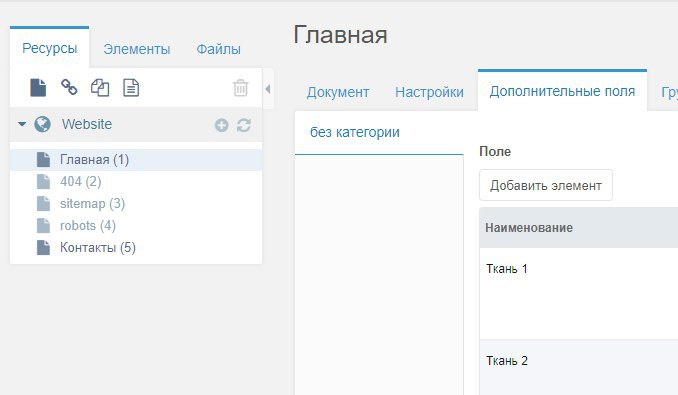Refresh the Website resource tree

[x=244, y=125]
